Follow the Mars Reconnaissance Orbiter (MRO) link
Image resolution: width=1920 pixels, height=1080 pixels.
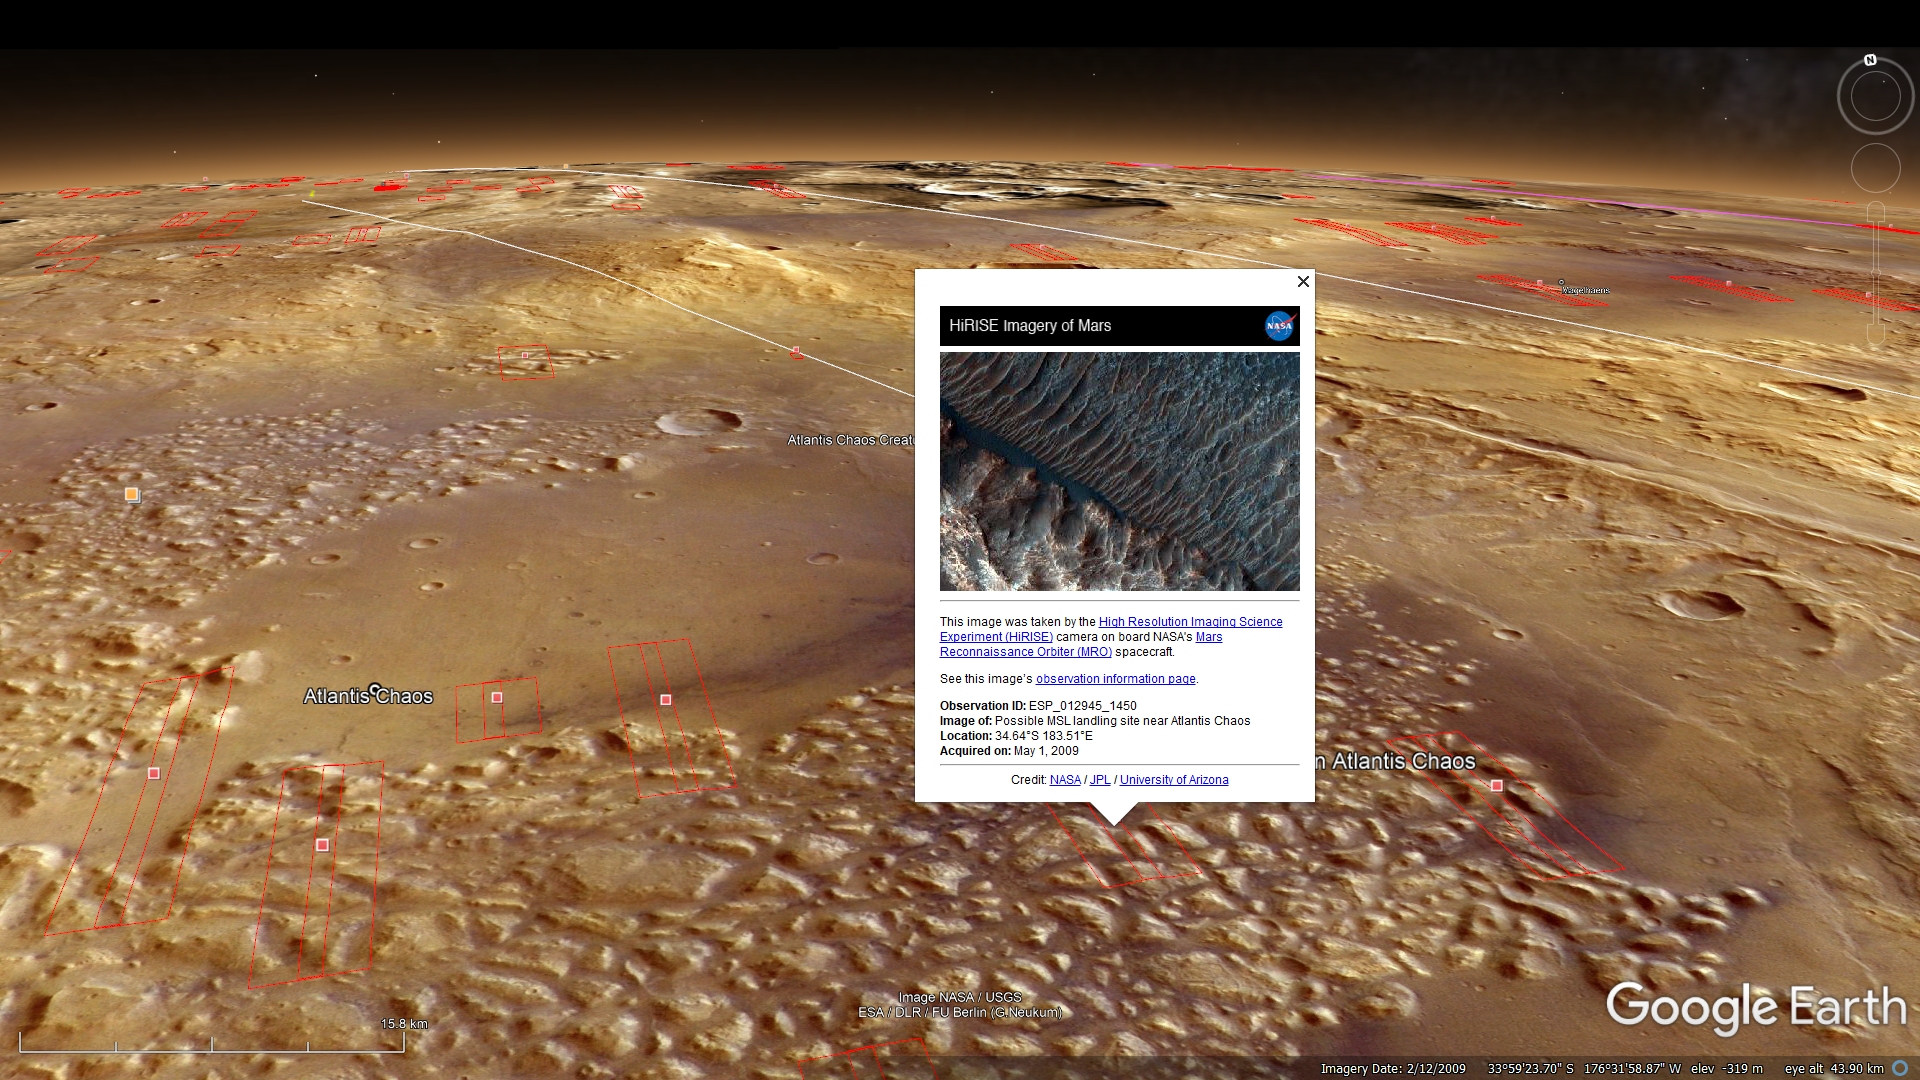pos(1025,652)
